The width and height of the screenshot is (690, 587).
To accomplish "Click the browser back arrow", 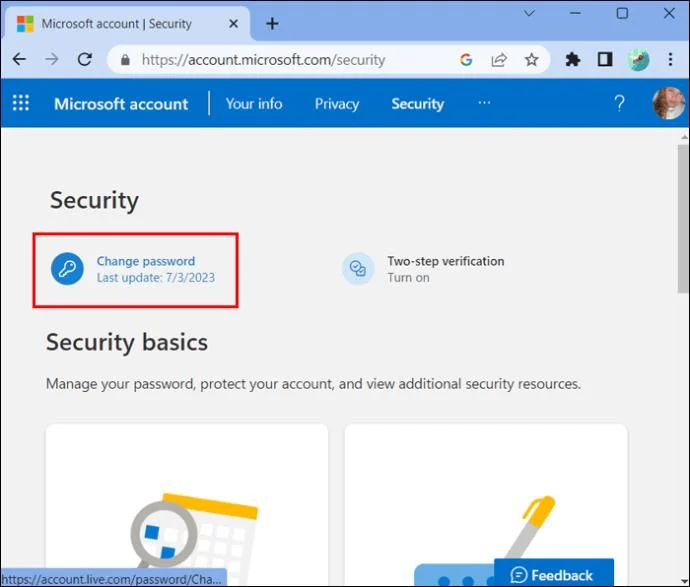I will pos(19,59).
